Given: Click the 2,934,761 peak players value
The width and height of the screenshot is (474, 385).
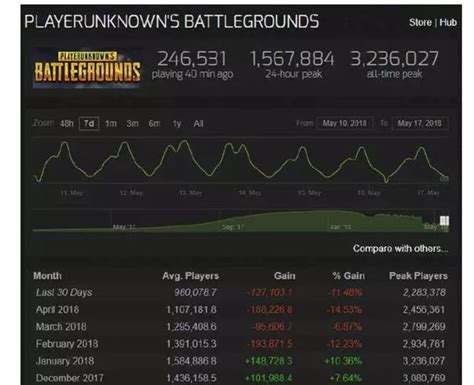Looking at the screenshot, I should pos(424,344).
